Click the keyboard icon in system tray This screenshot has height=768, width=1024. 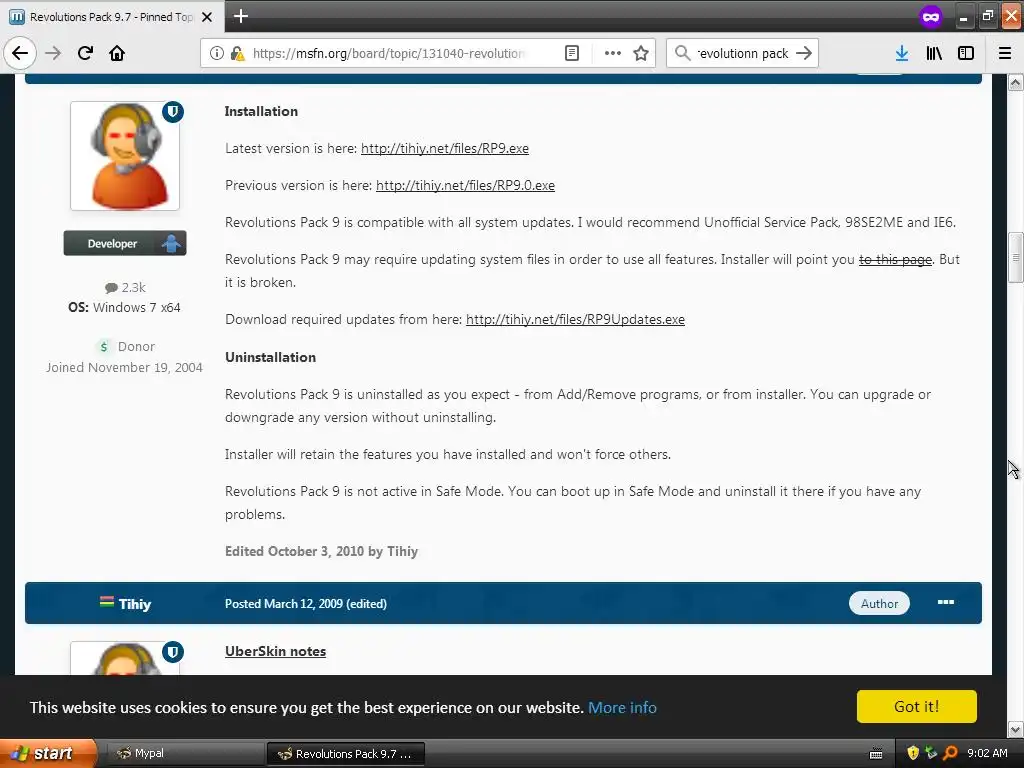click(876, 754)
